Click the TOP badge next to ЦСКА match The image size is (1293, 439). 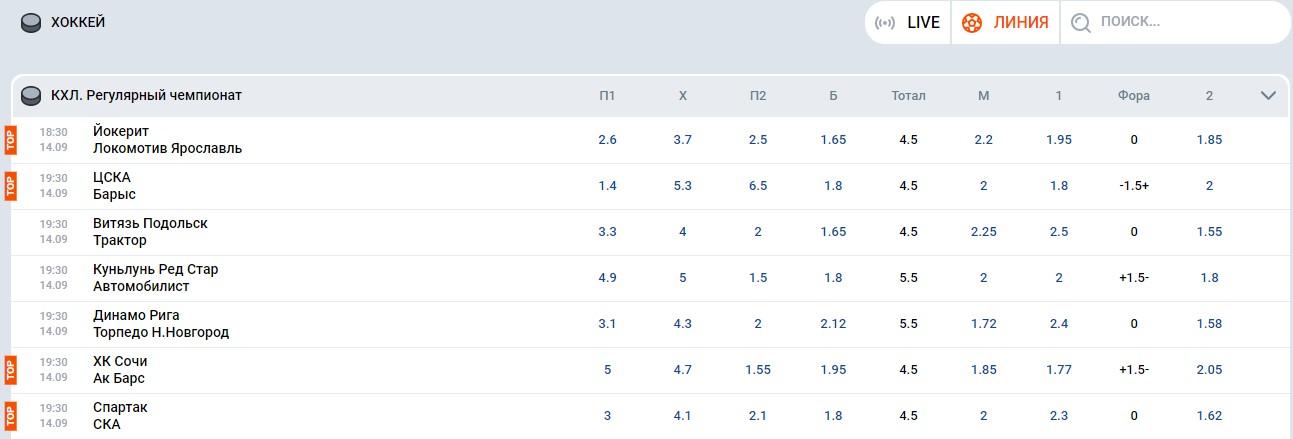point(10,186)
